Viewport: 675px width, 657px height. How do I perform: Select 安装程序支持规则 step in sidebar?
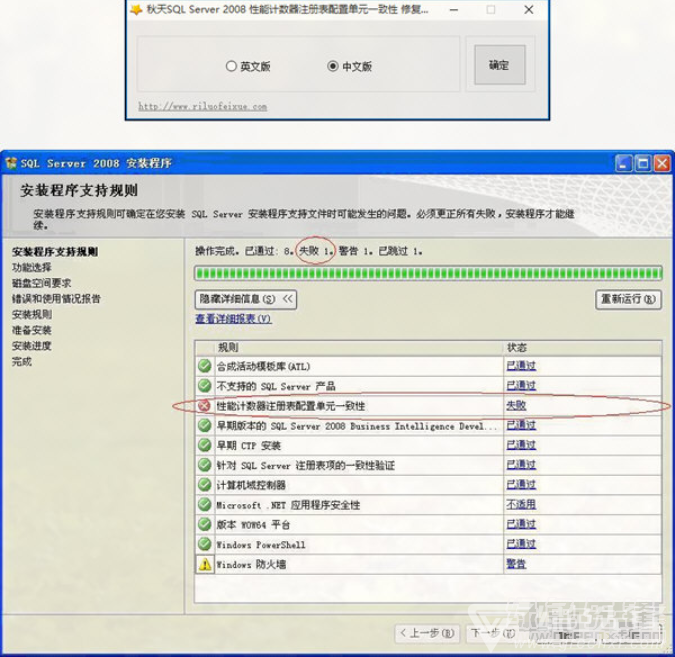pyautogui.click(x=55, y=252)
